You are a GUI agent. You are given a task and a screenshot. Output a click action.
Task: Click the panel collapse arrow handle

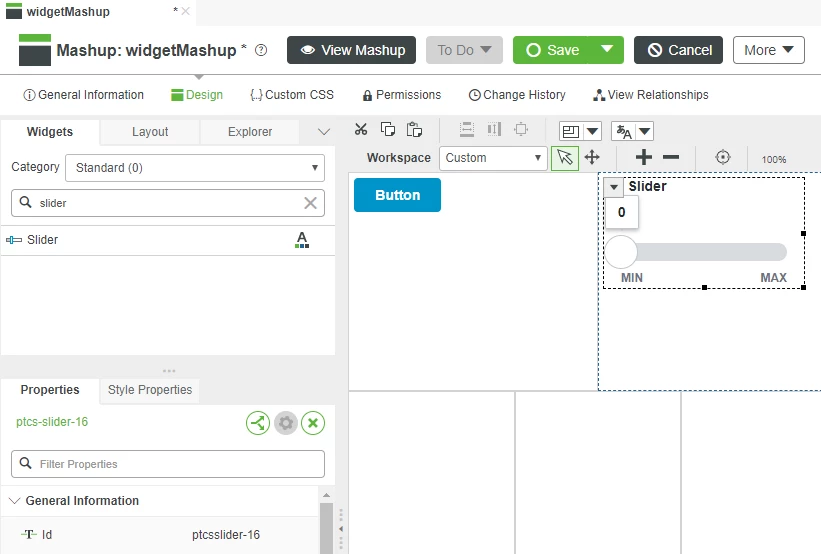point(341,529)
